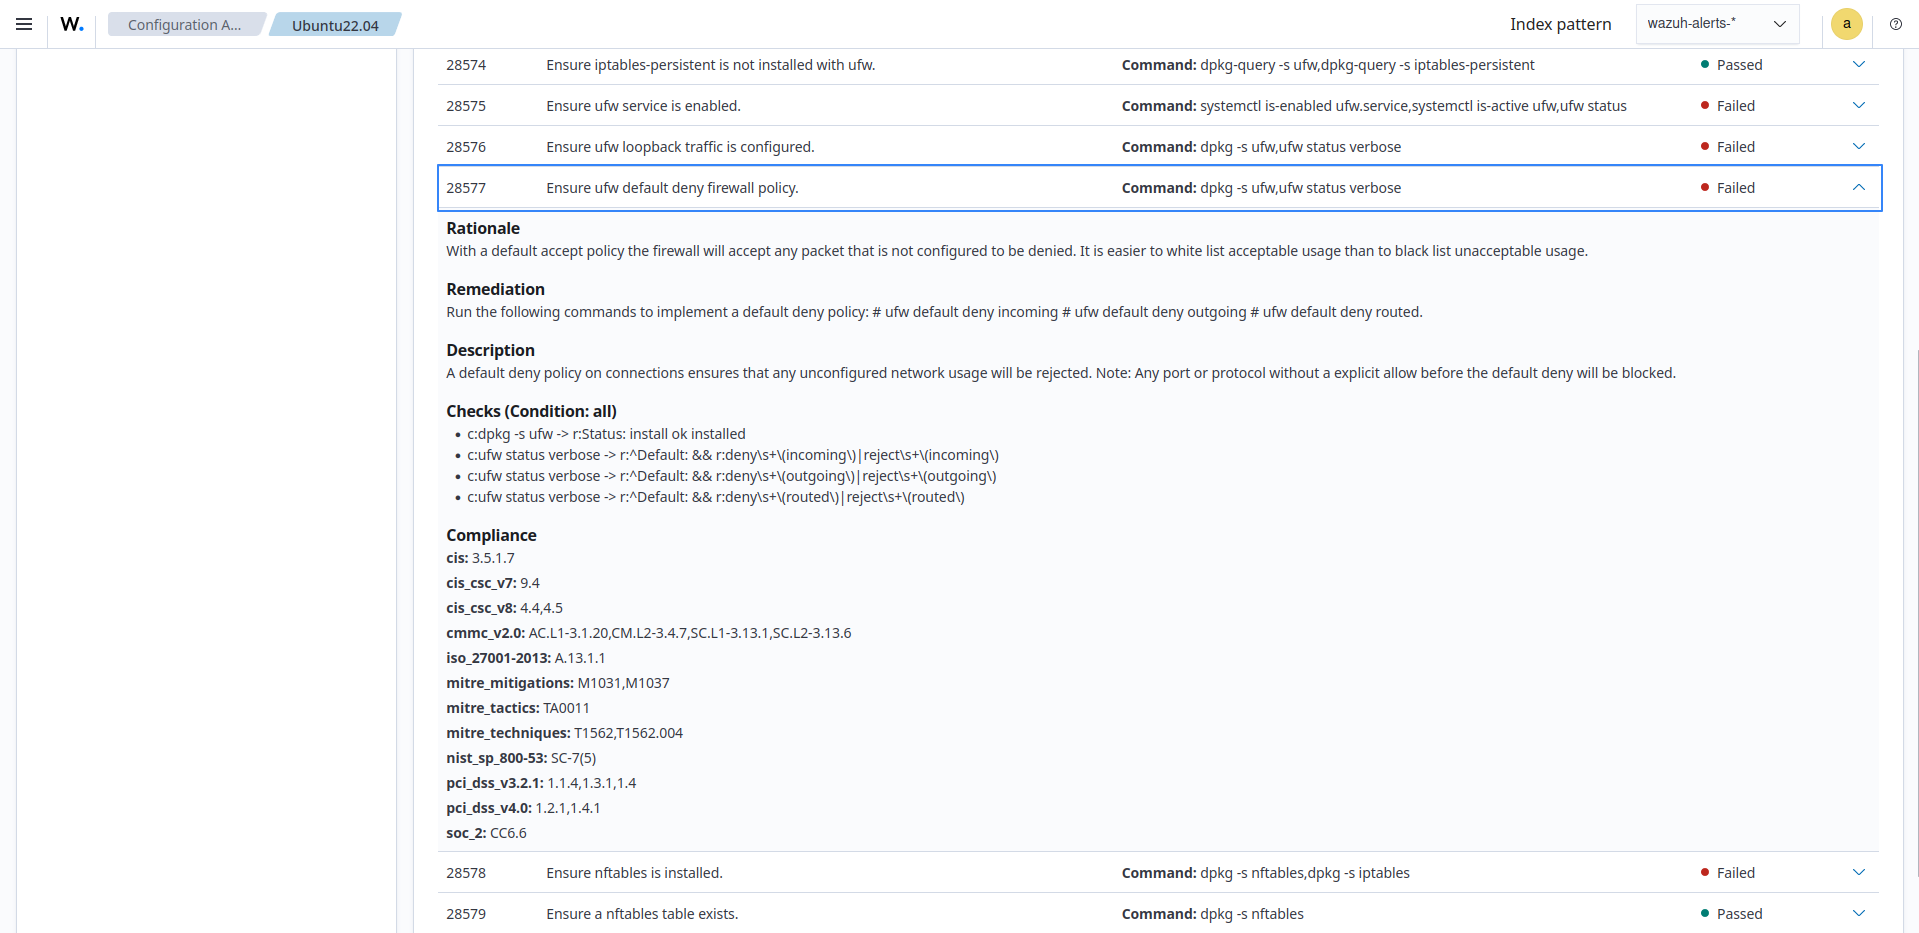This screenshot has height=933, width=1919.
Task: Open the user avatar menu
Action: pyautogui.click(x=1846, y=24)
